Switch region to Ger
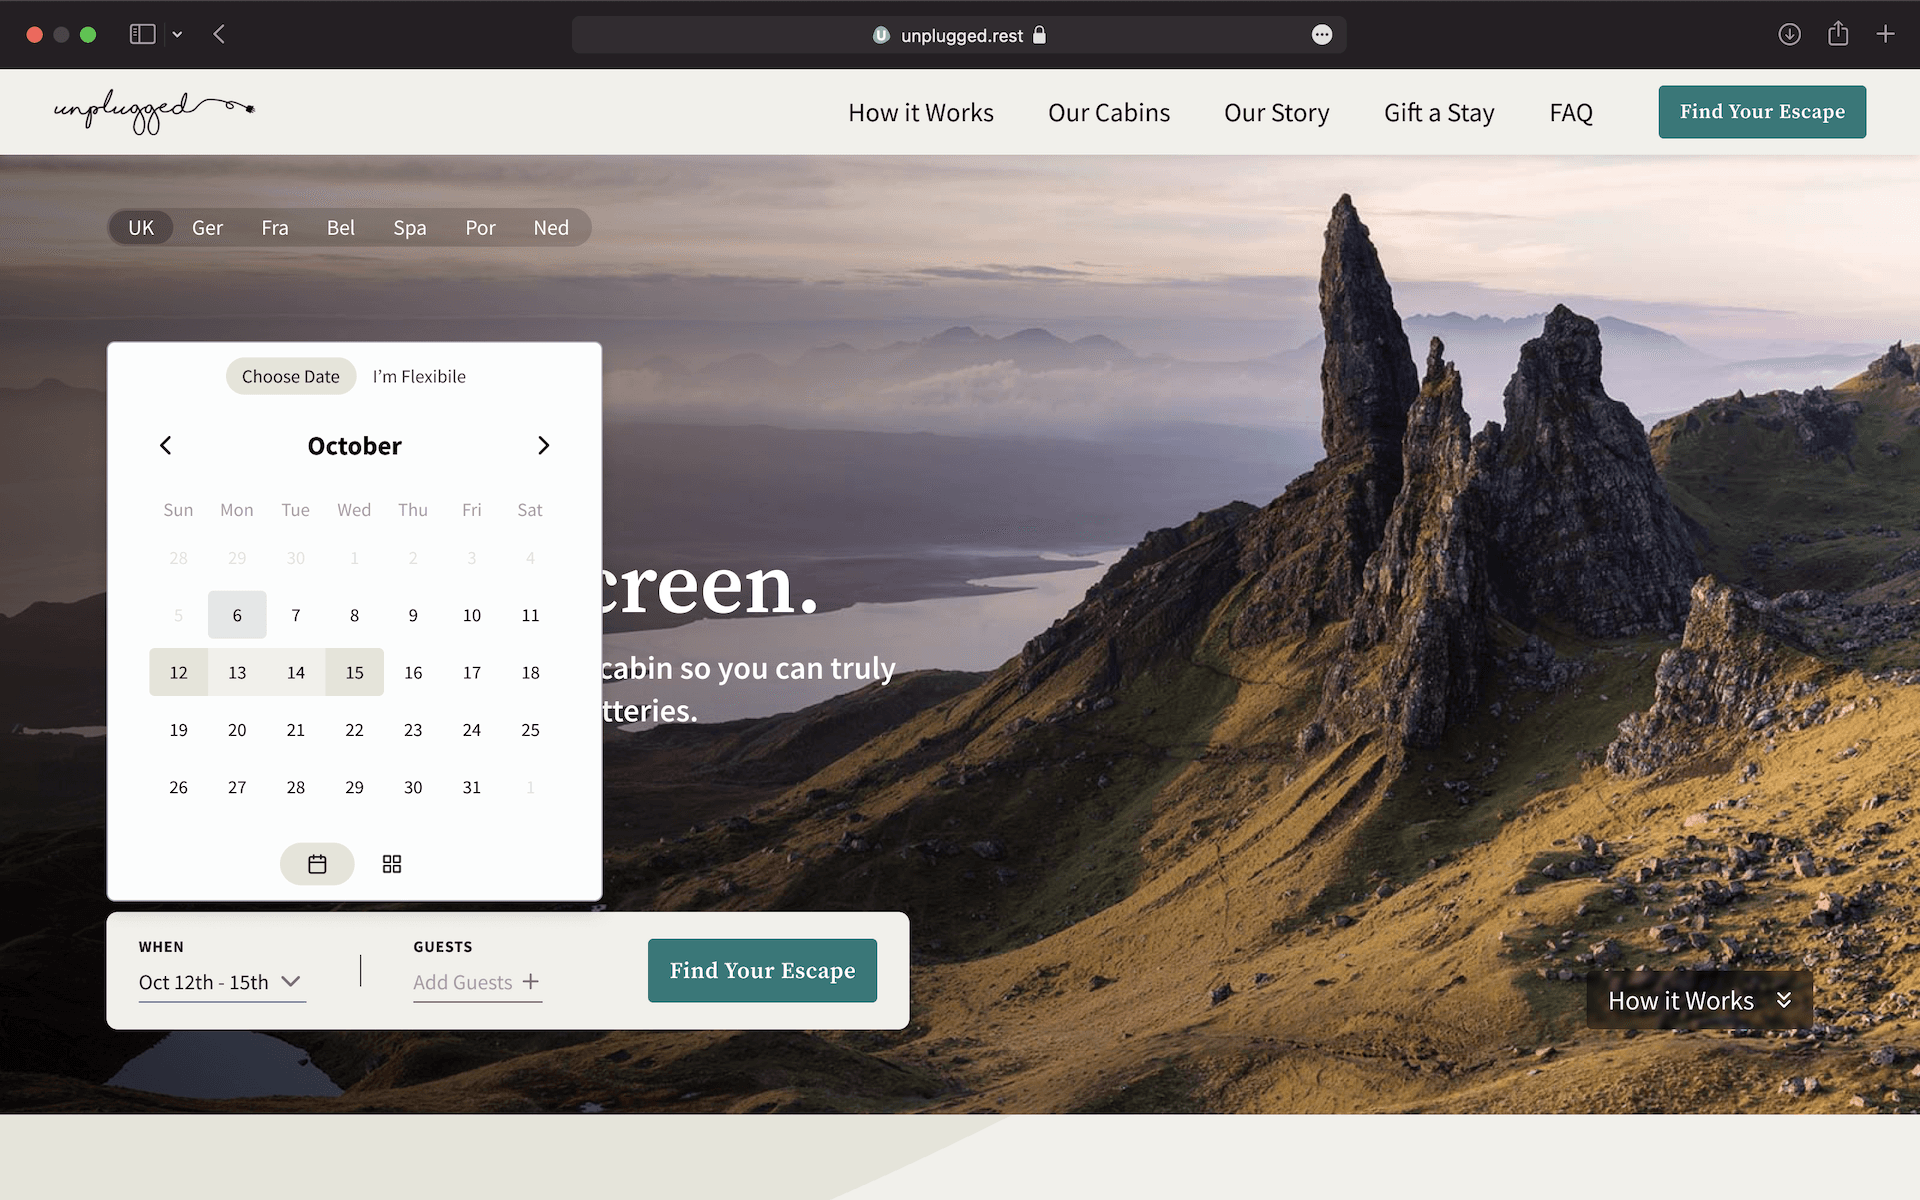 point(207,227)
